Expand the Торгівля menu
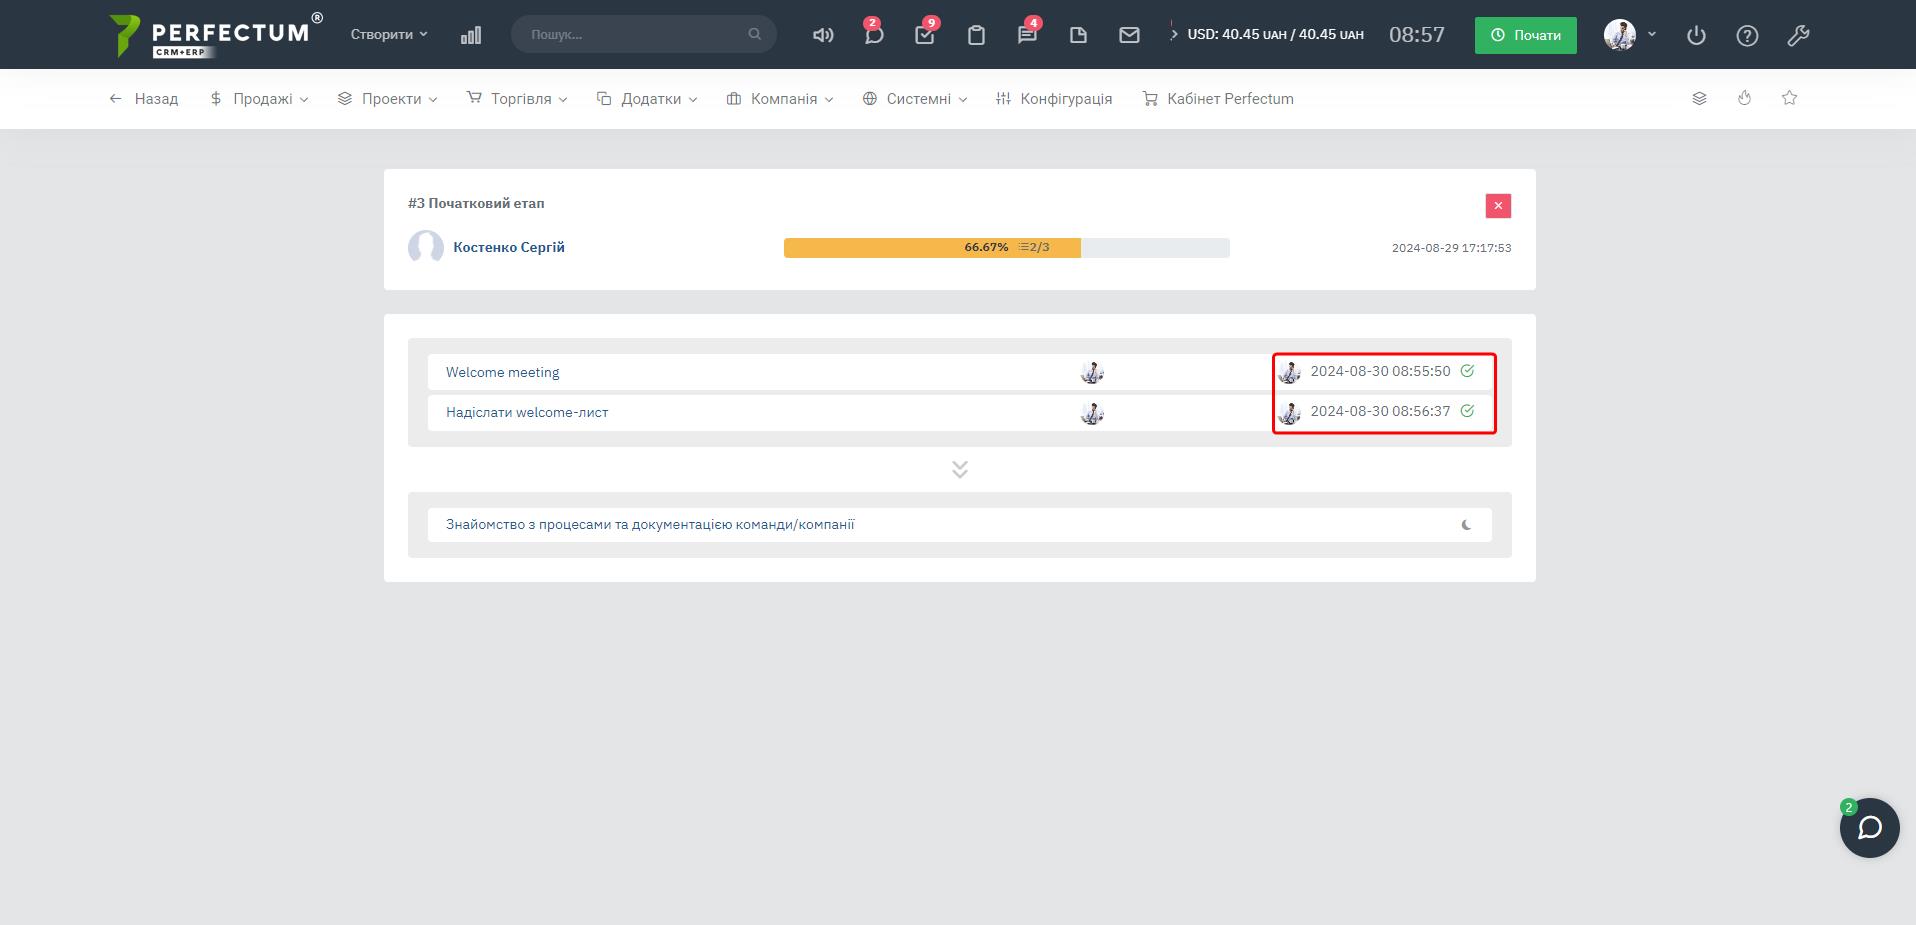The width and height of the screenshot is (1916, 925). click(x=517, y=99)
